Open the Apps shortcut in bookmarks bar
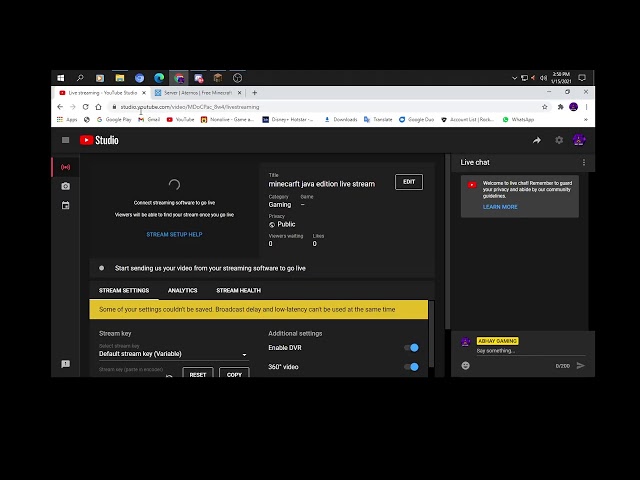The image size is (640, 480). point(67,120)
